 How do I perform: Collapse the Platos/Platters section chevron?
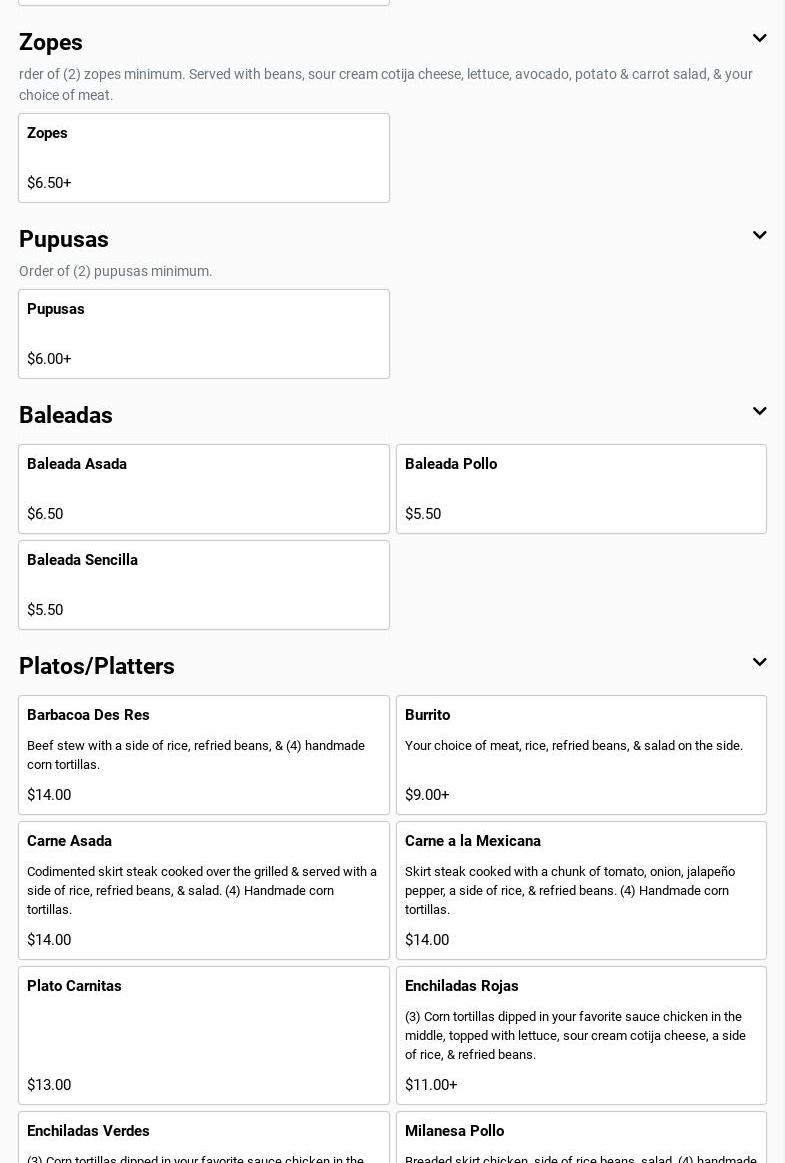pos(759,663)
